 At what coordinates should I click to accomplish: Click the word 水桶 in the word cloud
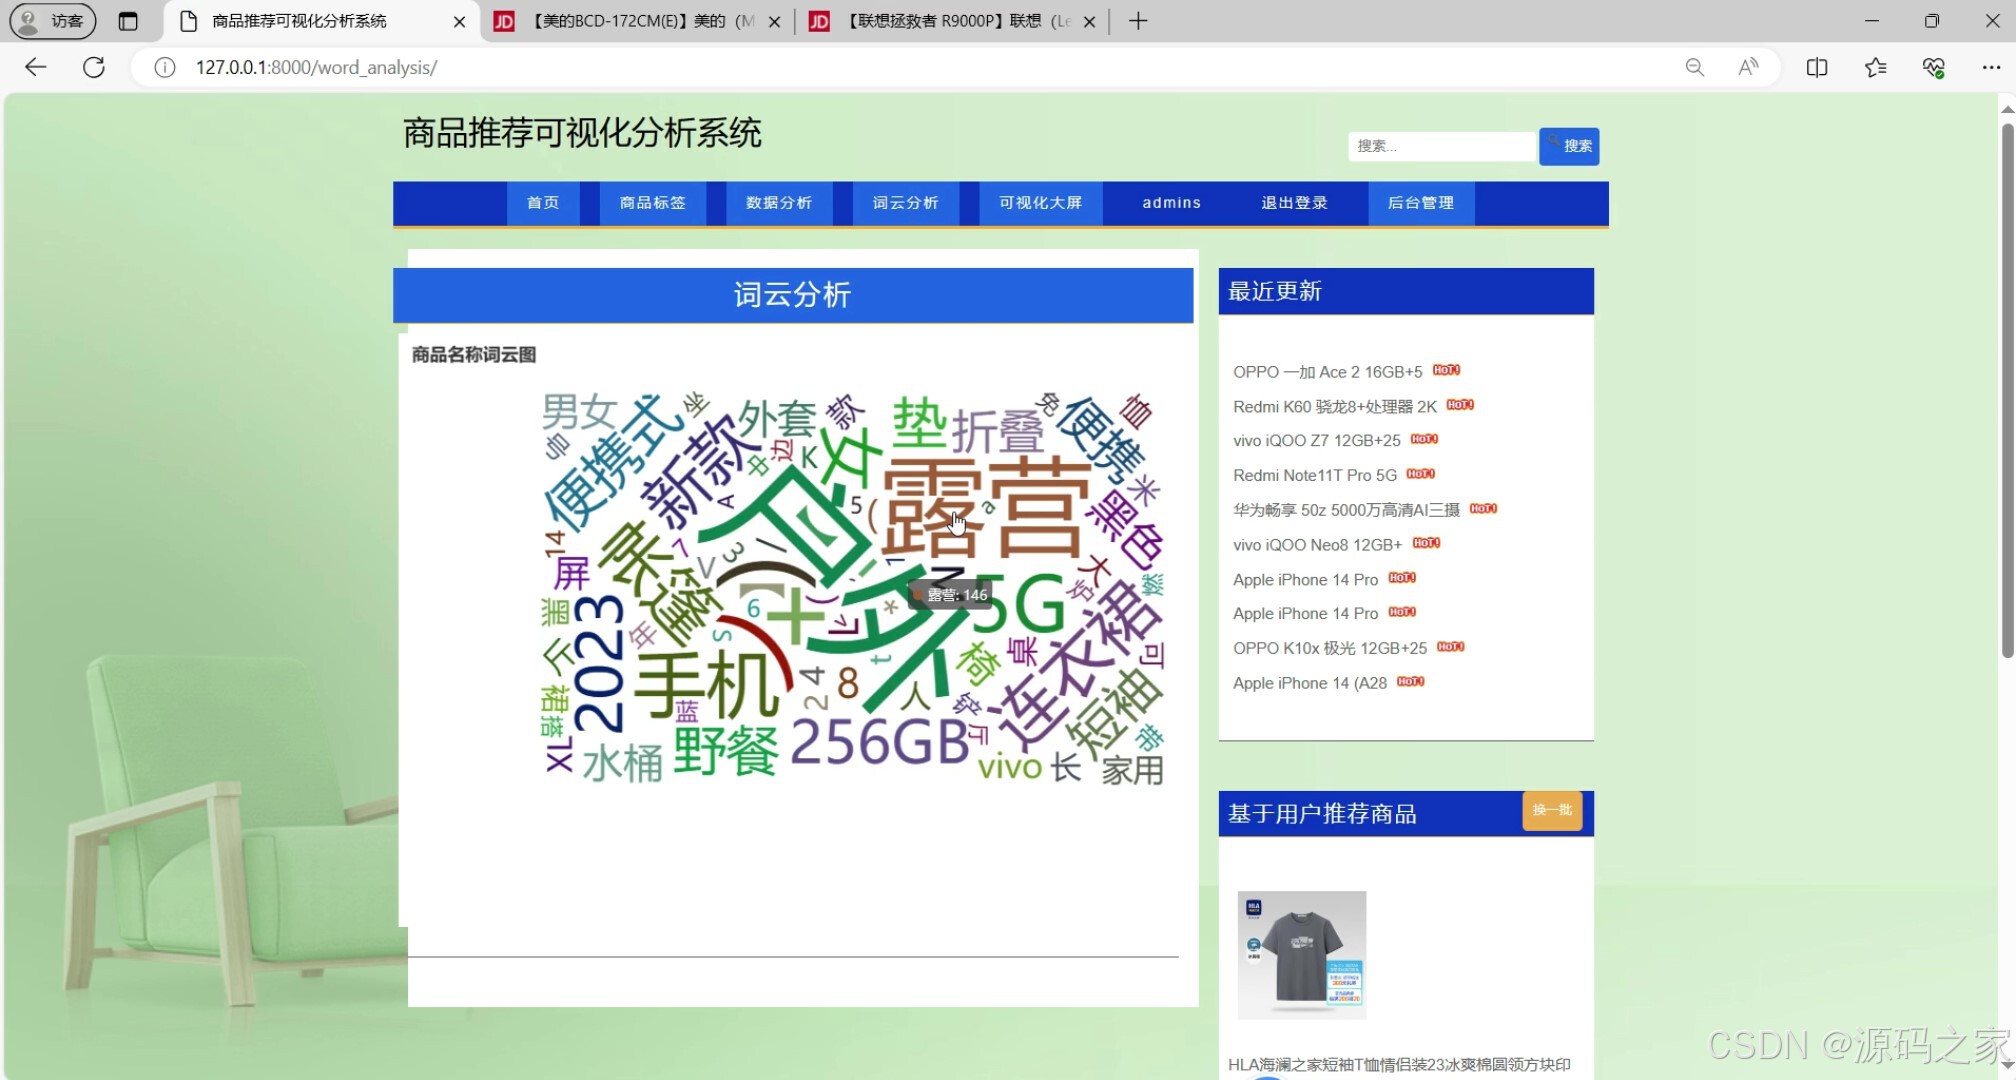[622, 764]
